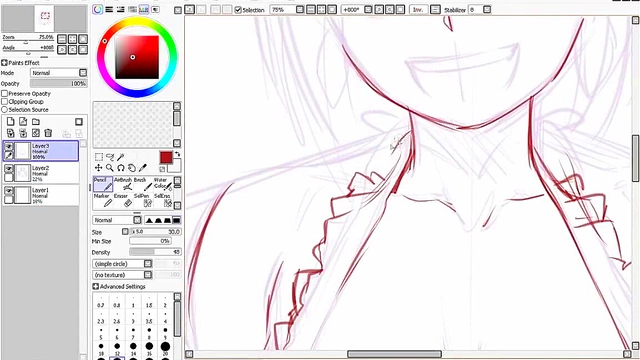
Task: Open the brush blending Normal dropdown
Action: 117,220
